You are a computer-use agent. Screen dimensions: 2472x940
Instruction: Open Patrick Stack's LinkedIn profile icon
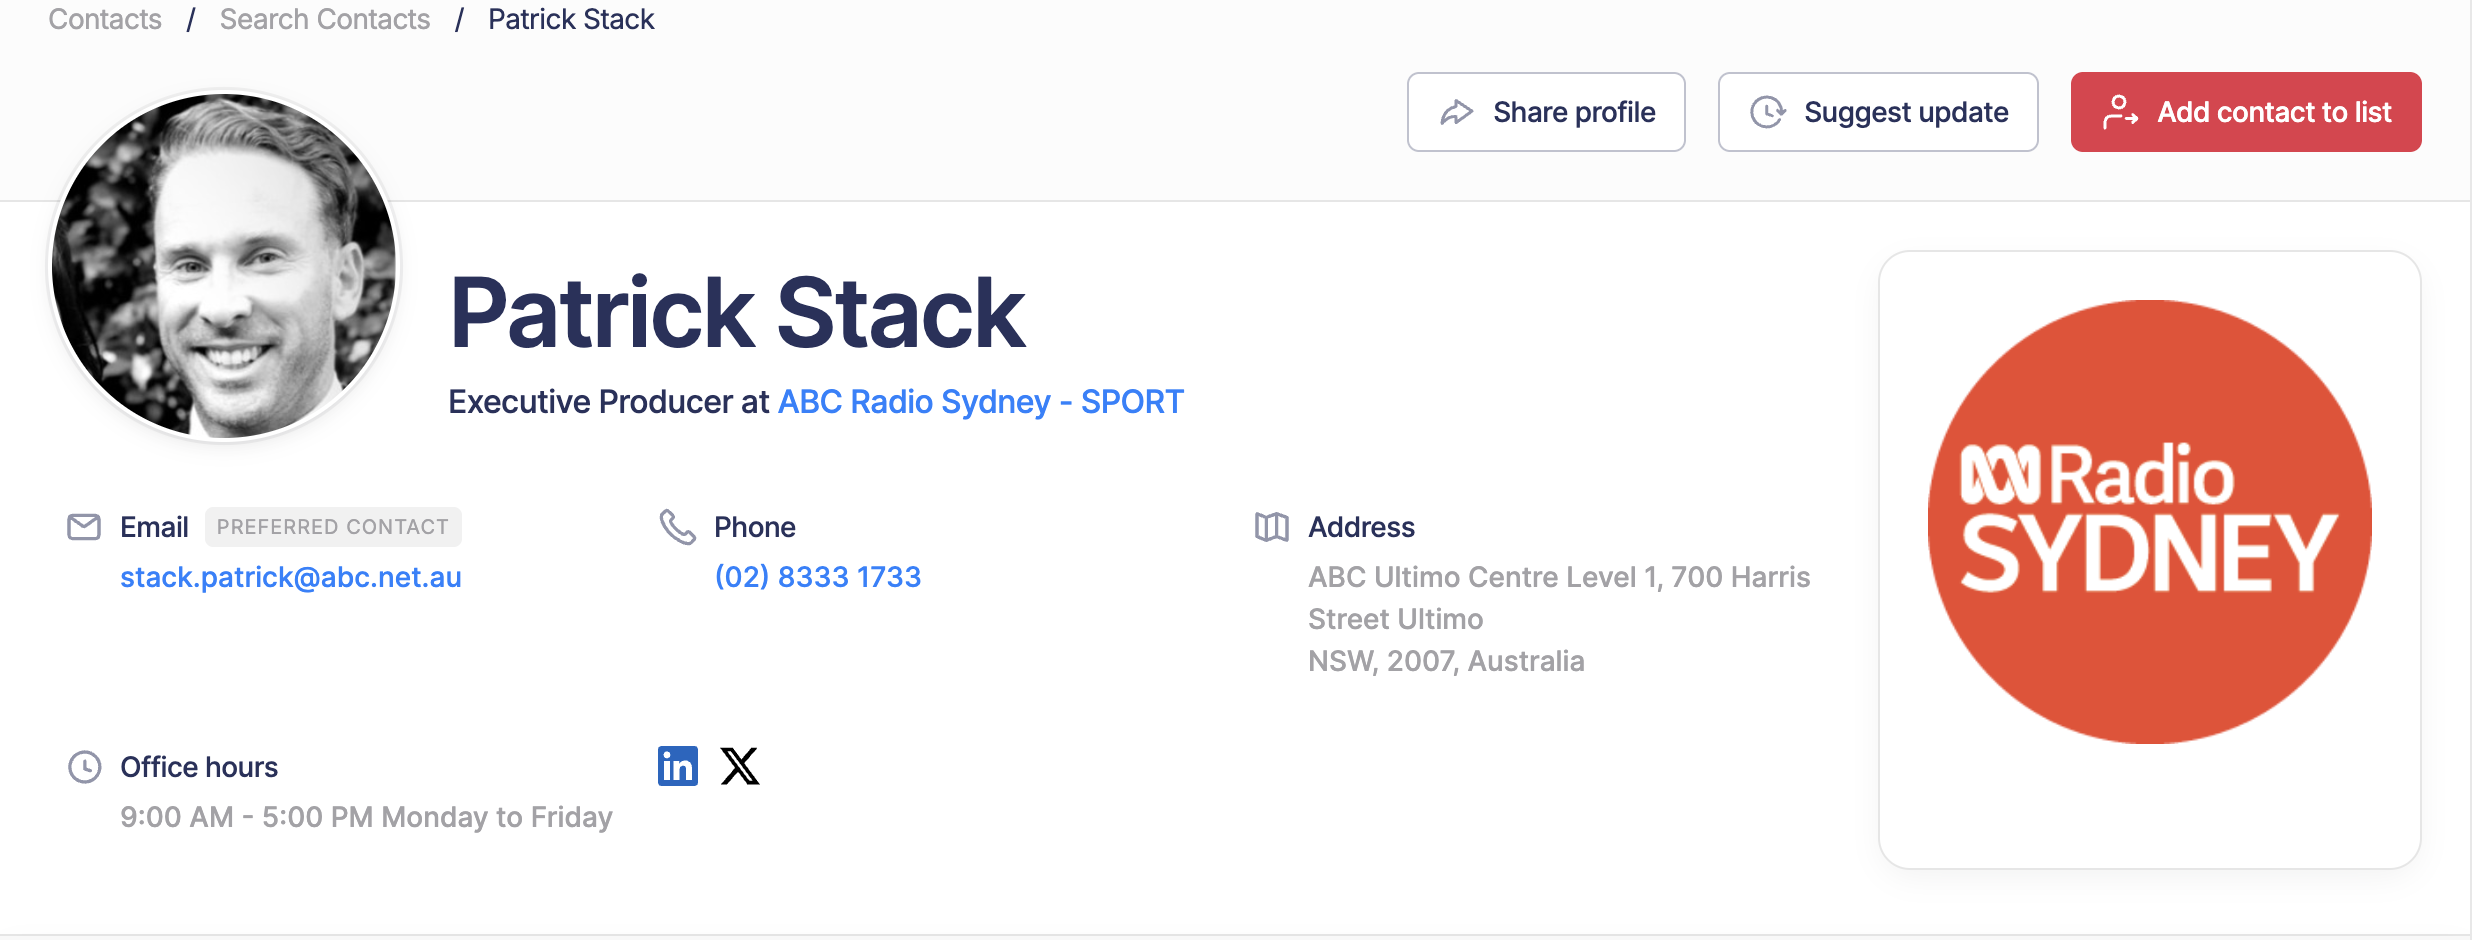pos(678,766)
